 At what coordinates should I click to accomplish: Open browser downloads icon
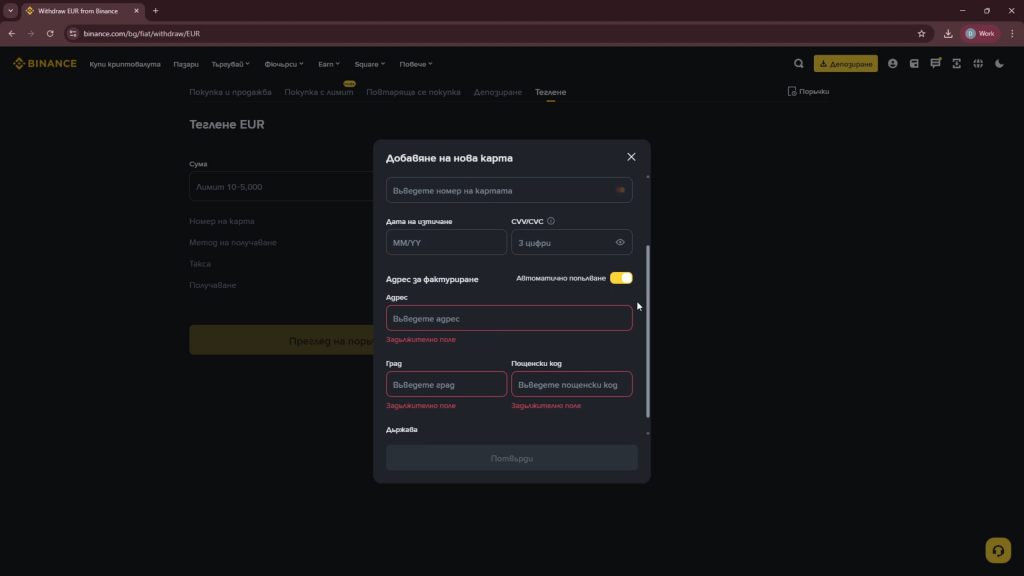click(x=948, y=33)
